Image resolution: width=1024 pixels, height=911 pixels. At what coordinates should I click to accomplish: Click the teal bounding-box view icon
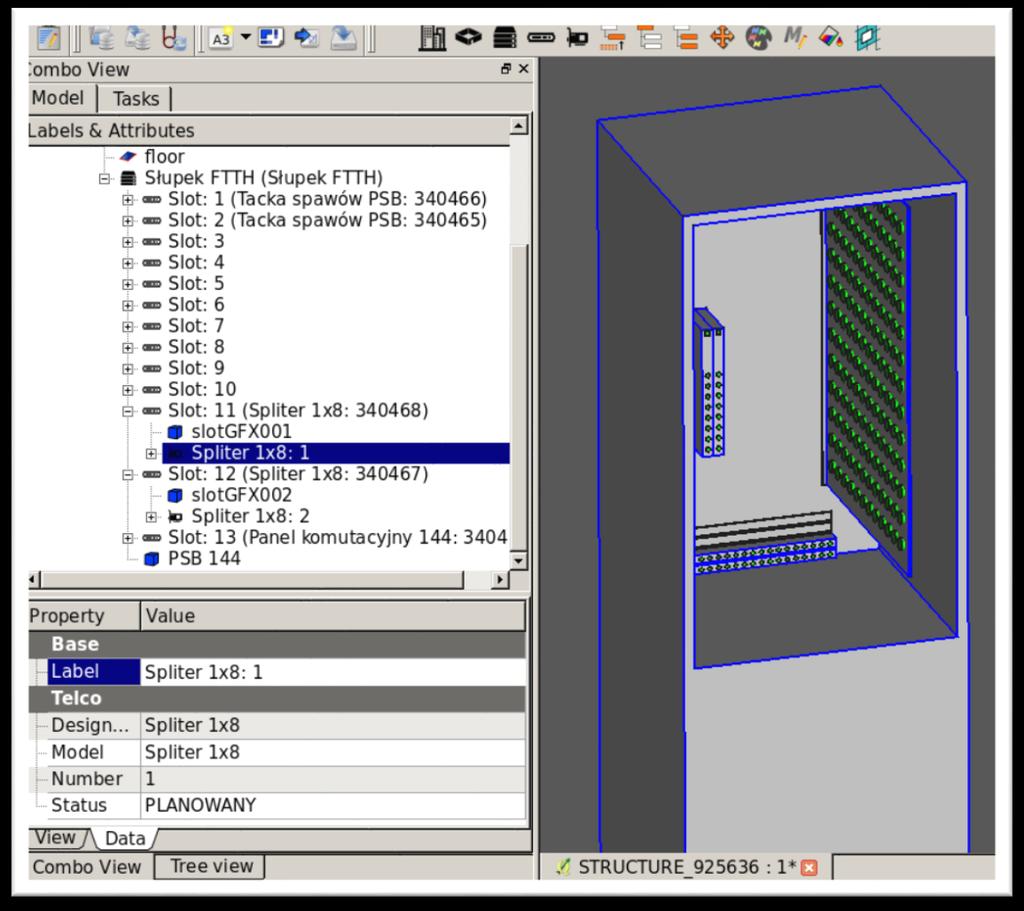[868, 38]
